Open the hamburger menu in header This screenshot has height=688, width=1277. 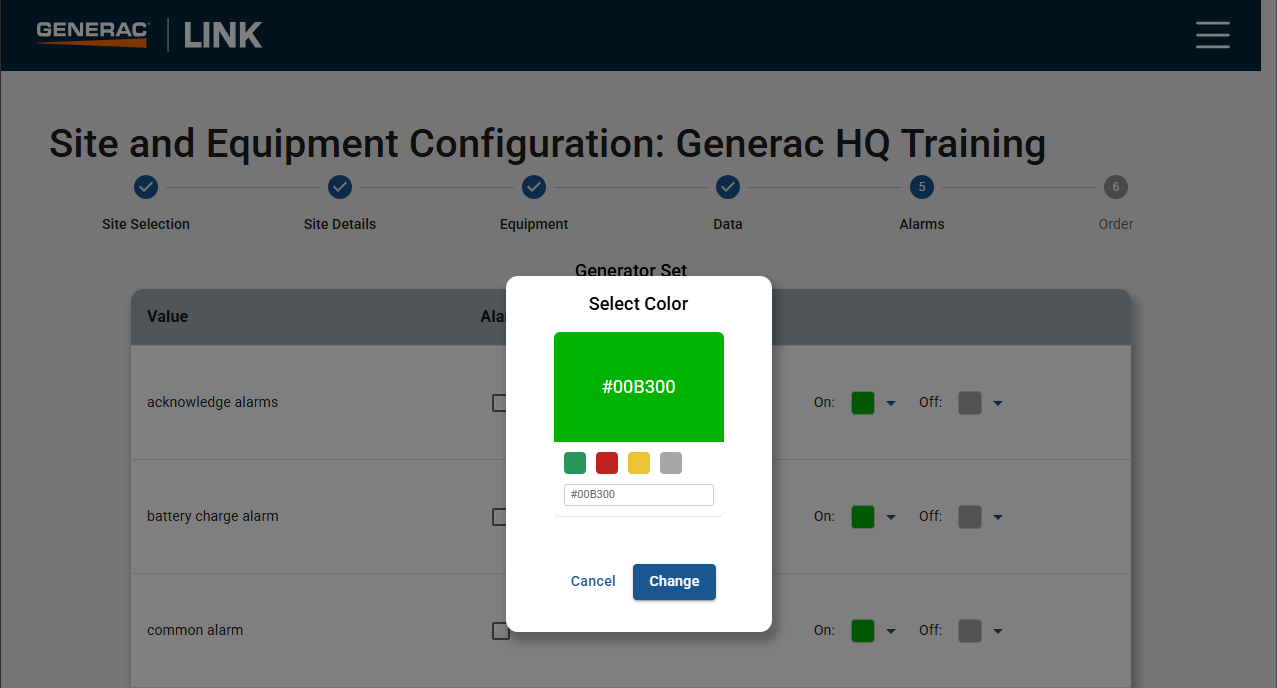1212,35
